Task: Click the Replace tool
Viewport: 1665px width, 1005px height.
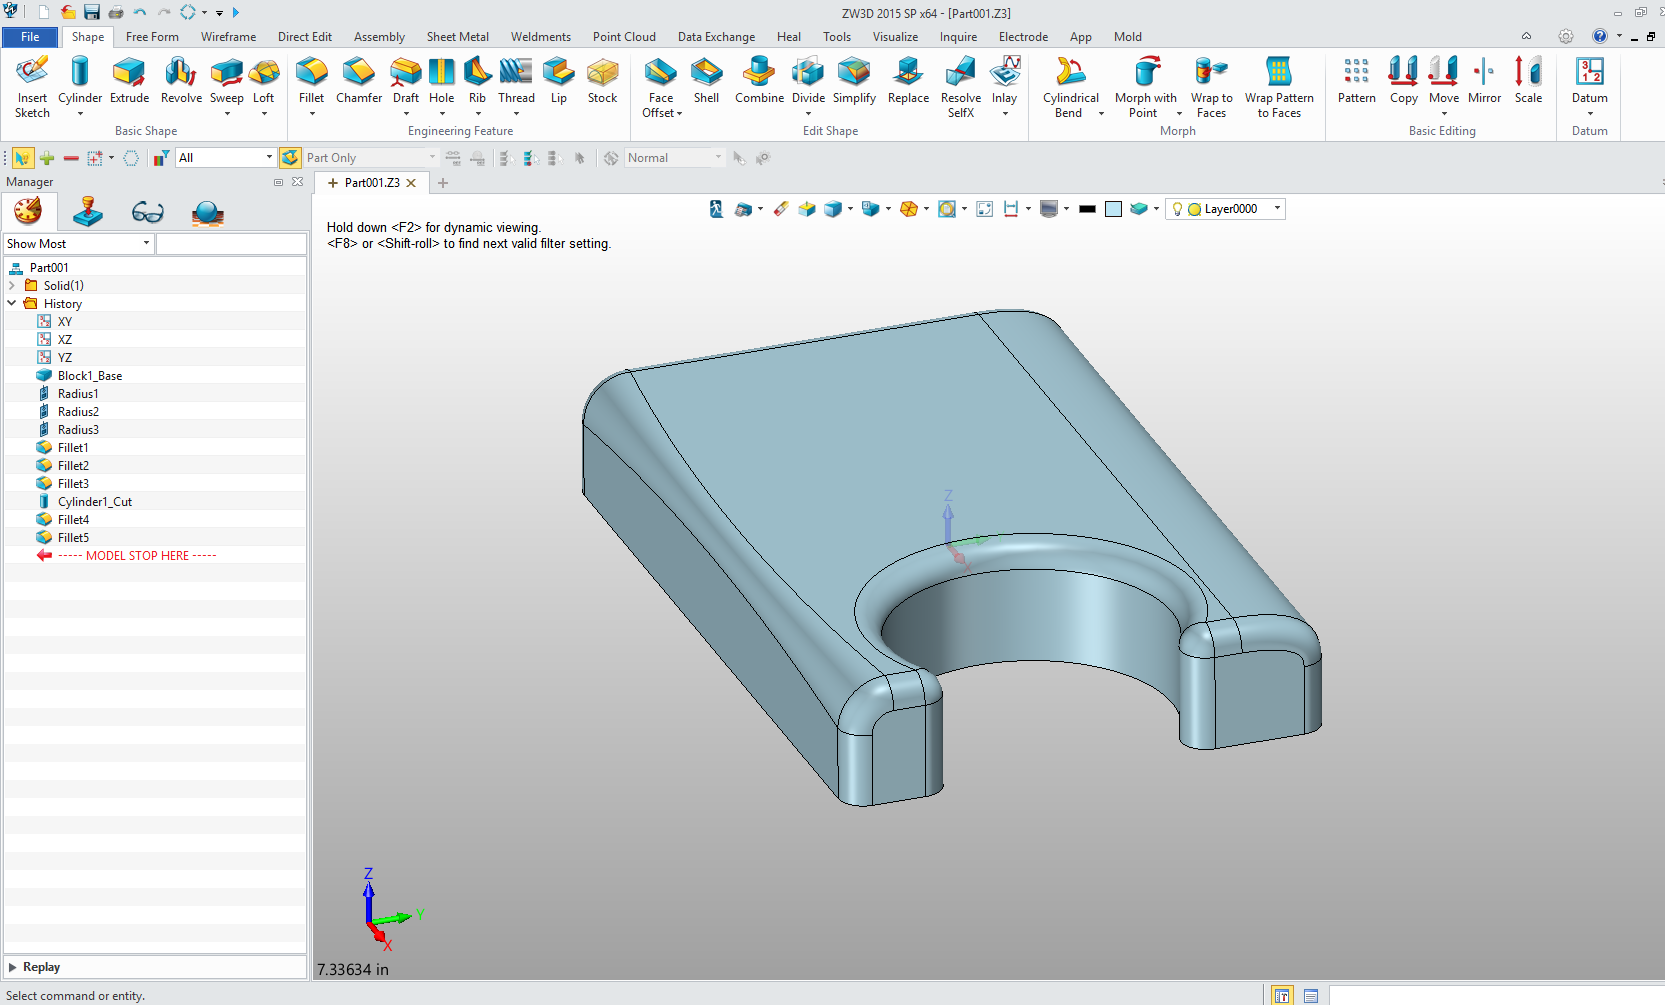Action: pos(908,80)
